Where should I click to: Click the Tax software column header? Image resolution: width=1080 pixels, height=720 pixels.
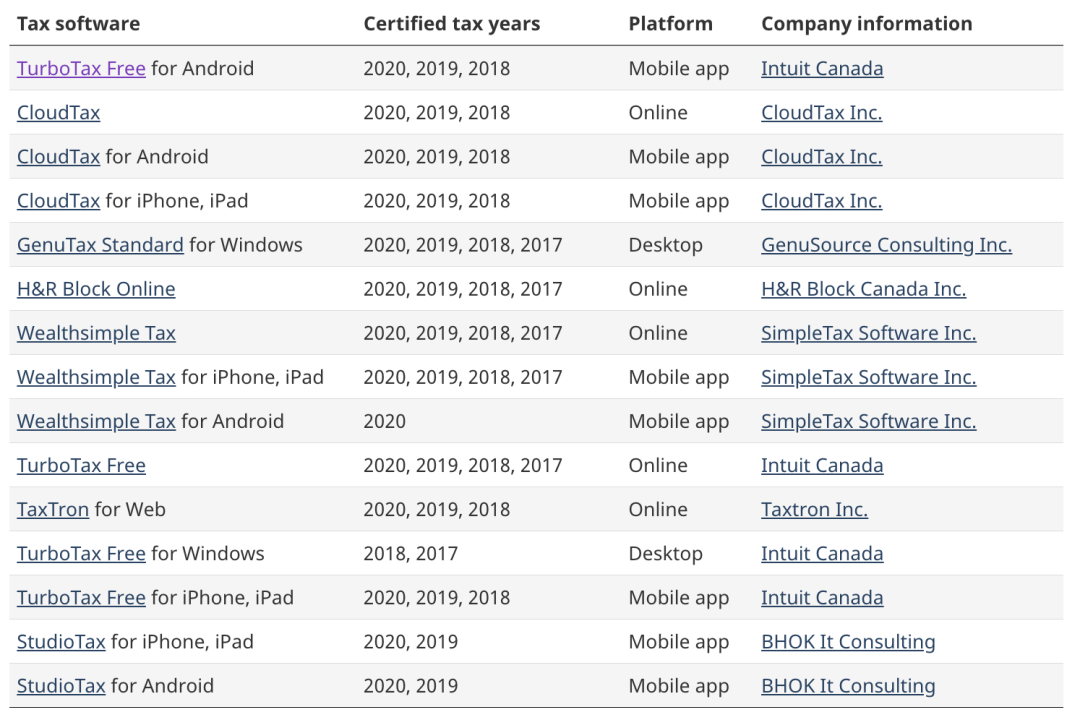point(78,24)
